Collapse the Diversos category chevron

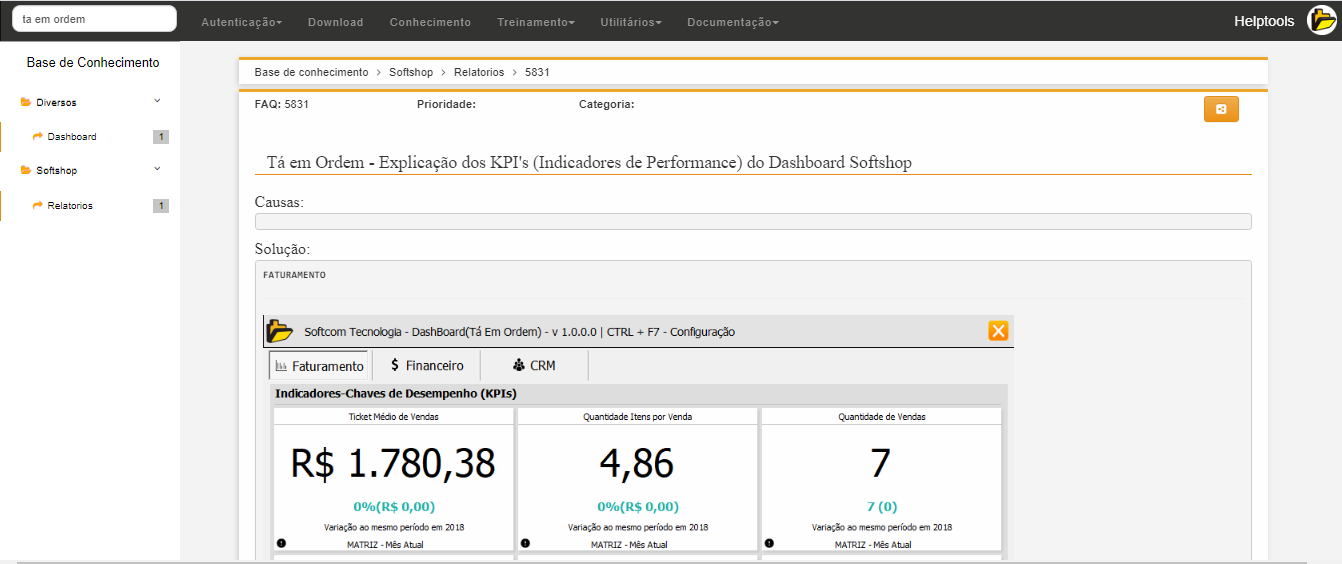(157, 101)
